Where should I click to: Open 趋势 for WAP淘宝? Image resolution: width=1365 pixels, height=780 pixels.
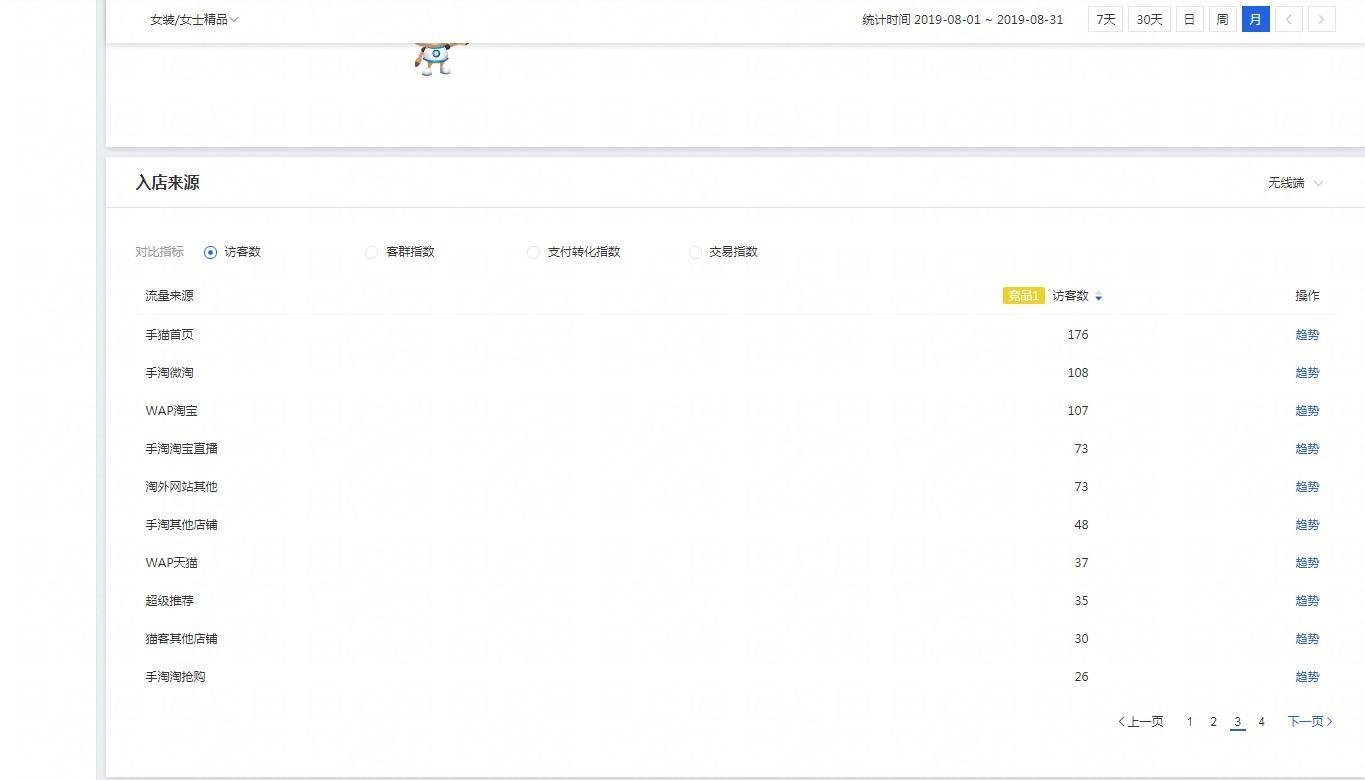1307,411
